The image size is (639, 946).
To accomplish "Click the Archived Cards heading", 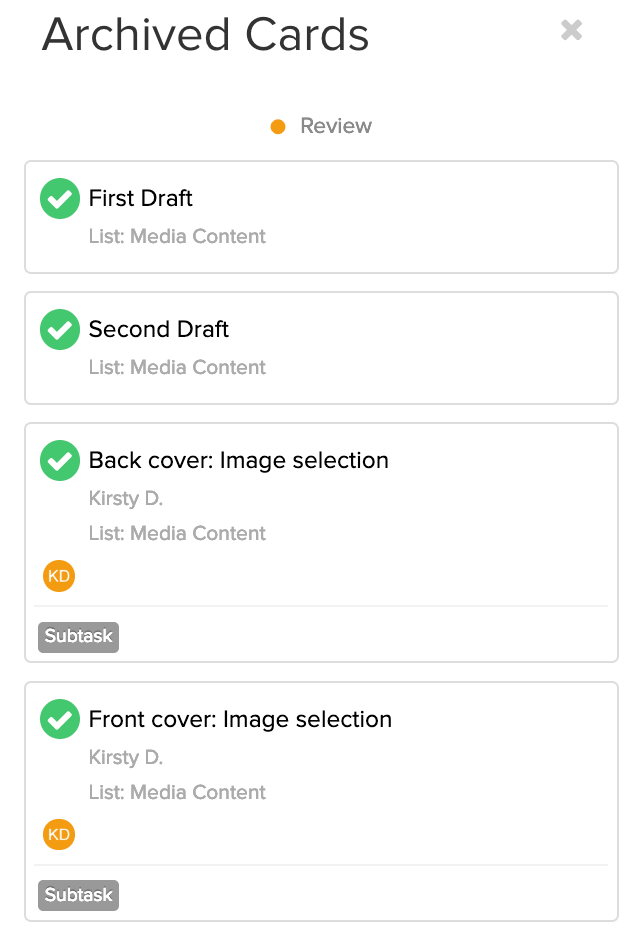I will point(205,34).
